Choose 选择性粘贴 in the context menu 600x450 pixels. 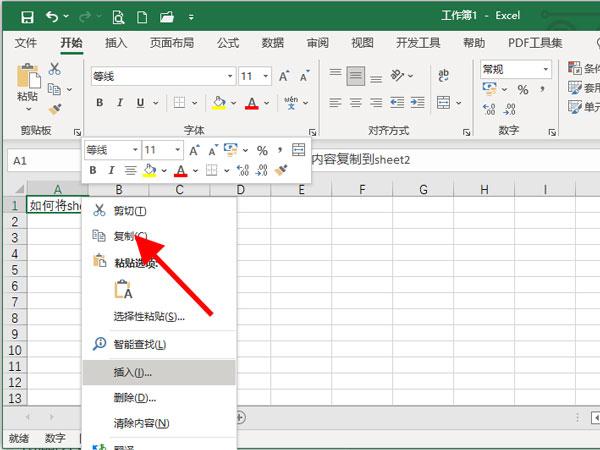click(149, 317)
